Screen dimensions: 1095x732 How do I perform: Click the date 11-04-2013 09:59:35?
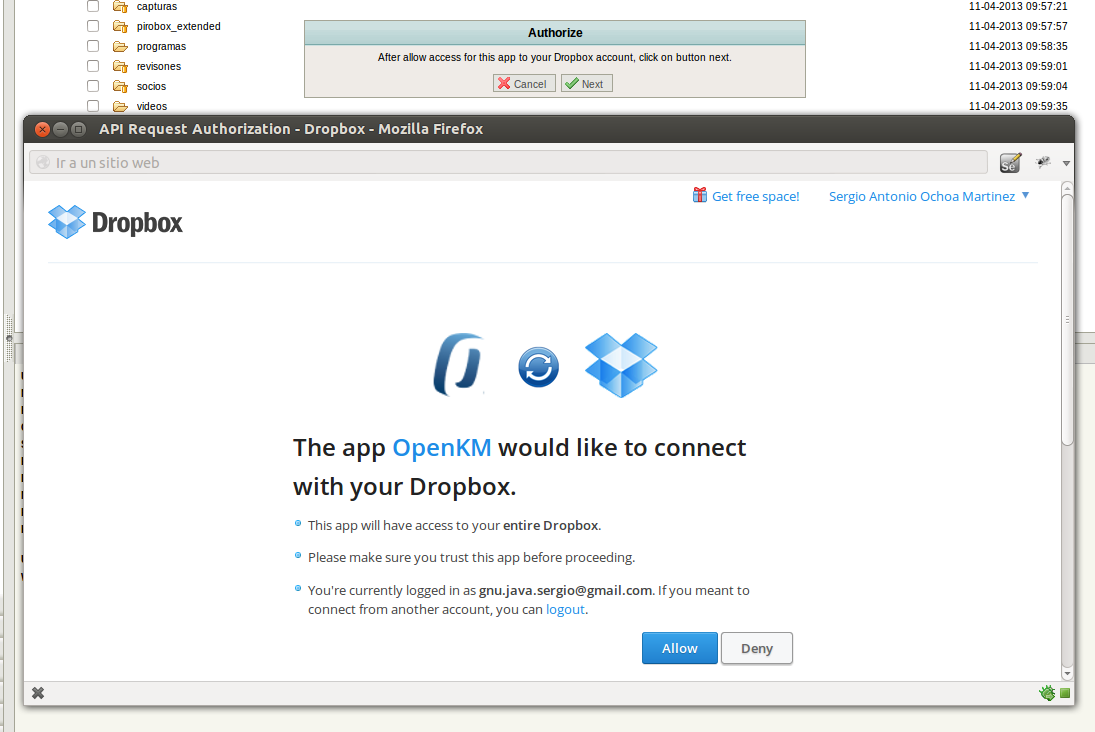pos(1018,106)
